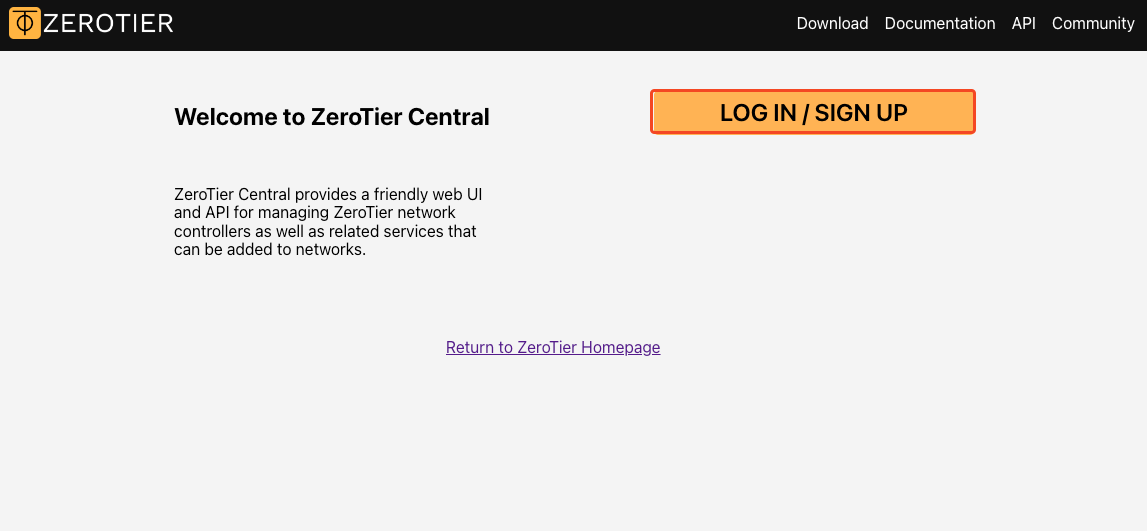Click the ZEROTIER wordmark in header
Screen dimensions: 1147x531
[x=108, y=23]
